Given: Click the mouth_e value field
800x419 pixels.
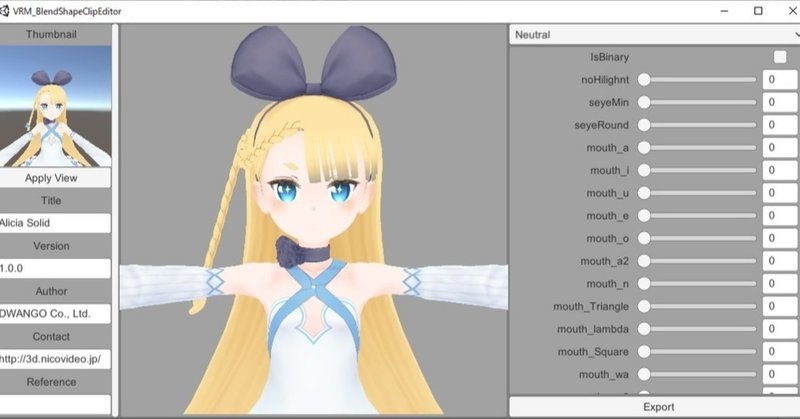Looking at the screenshot, I should [780, 216].
